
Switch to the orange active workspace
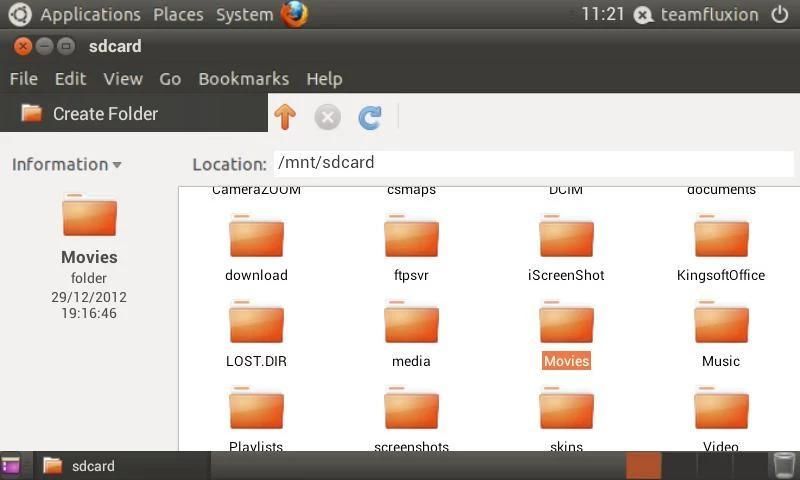click(643, 465)
